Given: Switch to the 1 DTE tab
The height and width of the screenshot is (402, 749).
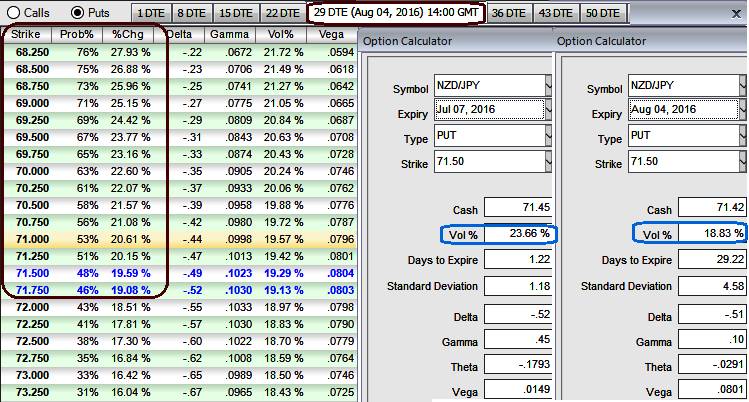Looking at the screenshot, I should pos(149,13).
